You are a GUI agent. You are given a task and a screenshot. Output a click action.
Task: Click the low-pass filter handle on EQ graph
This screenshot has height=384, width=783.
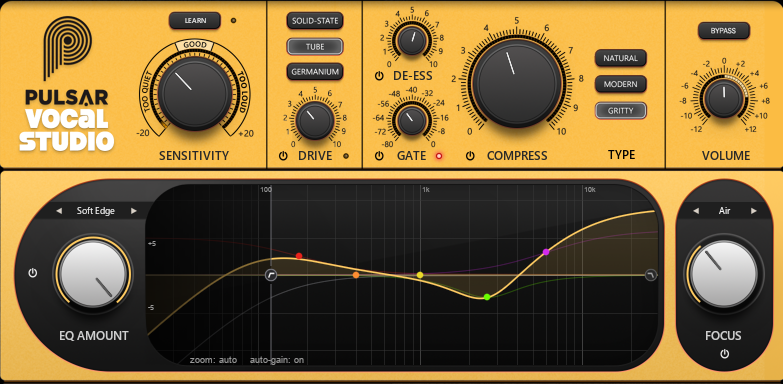click(651, 275)
